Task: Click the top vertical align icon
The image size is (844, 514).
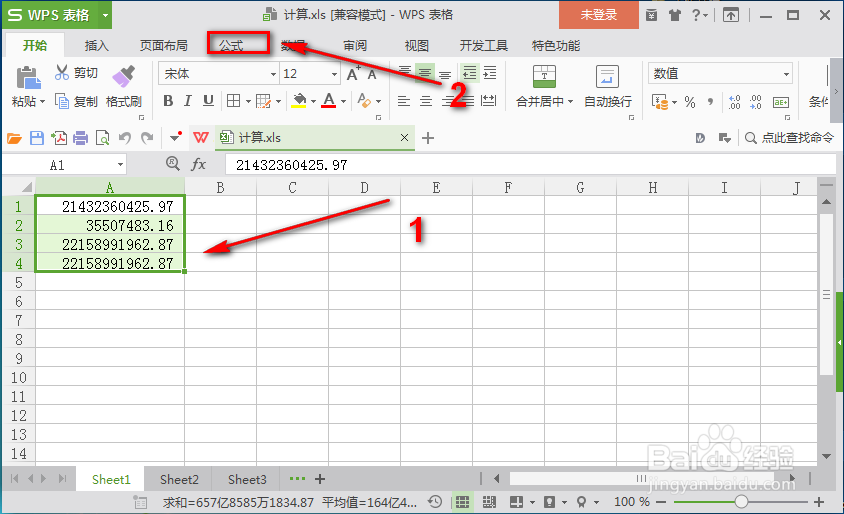Action: [x=405, y=73]
